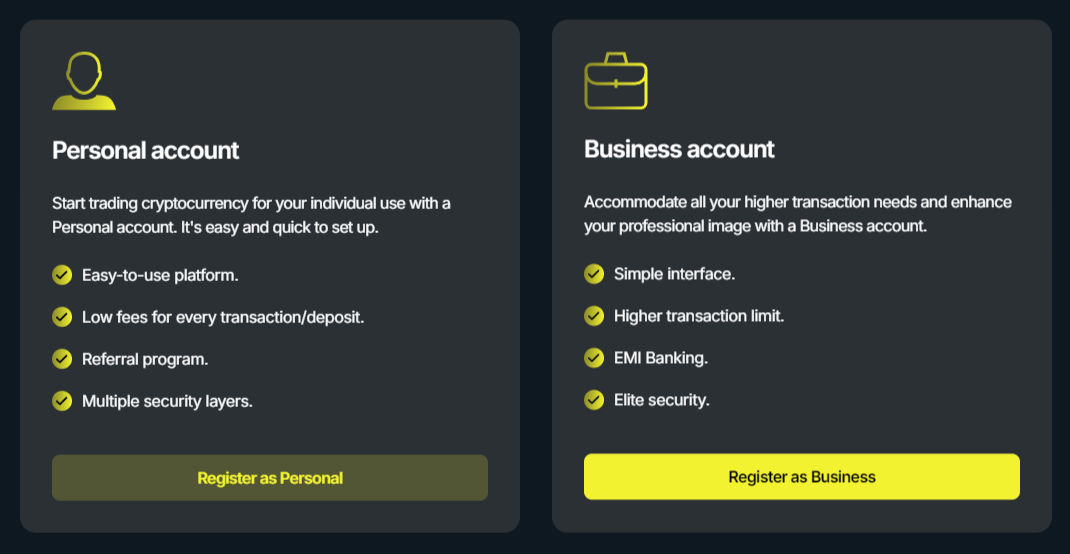Click checkmark icon beside Easy-to-use platform
The image size is (1070, 554).
point(62,274)
